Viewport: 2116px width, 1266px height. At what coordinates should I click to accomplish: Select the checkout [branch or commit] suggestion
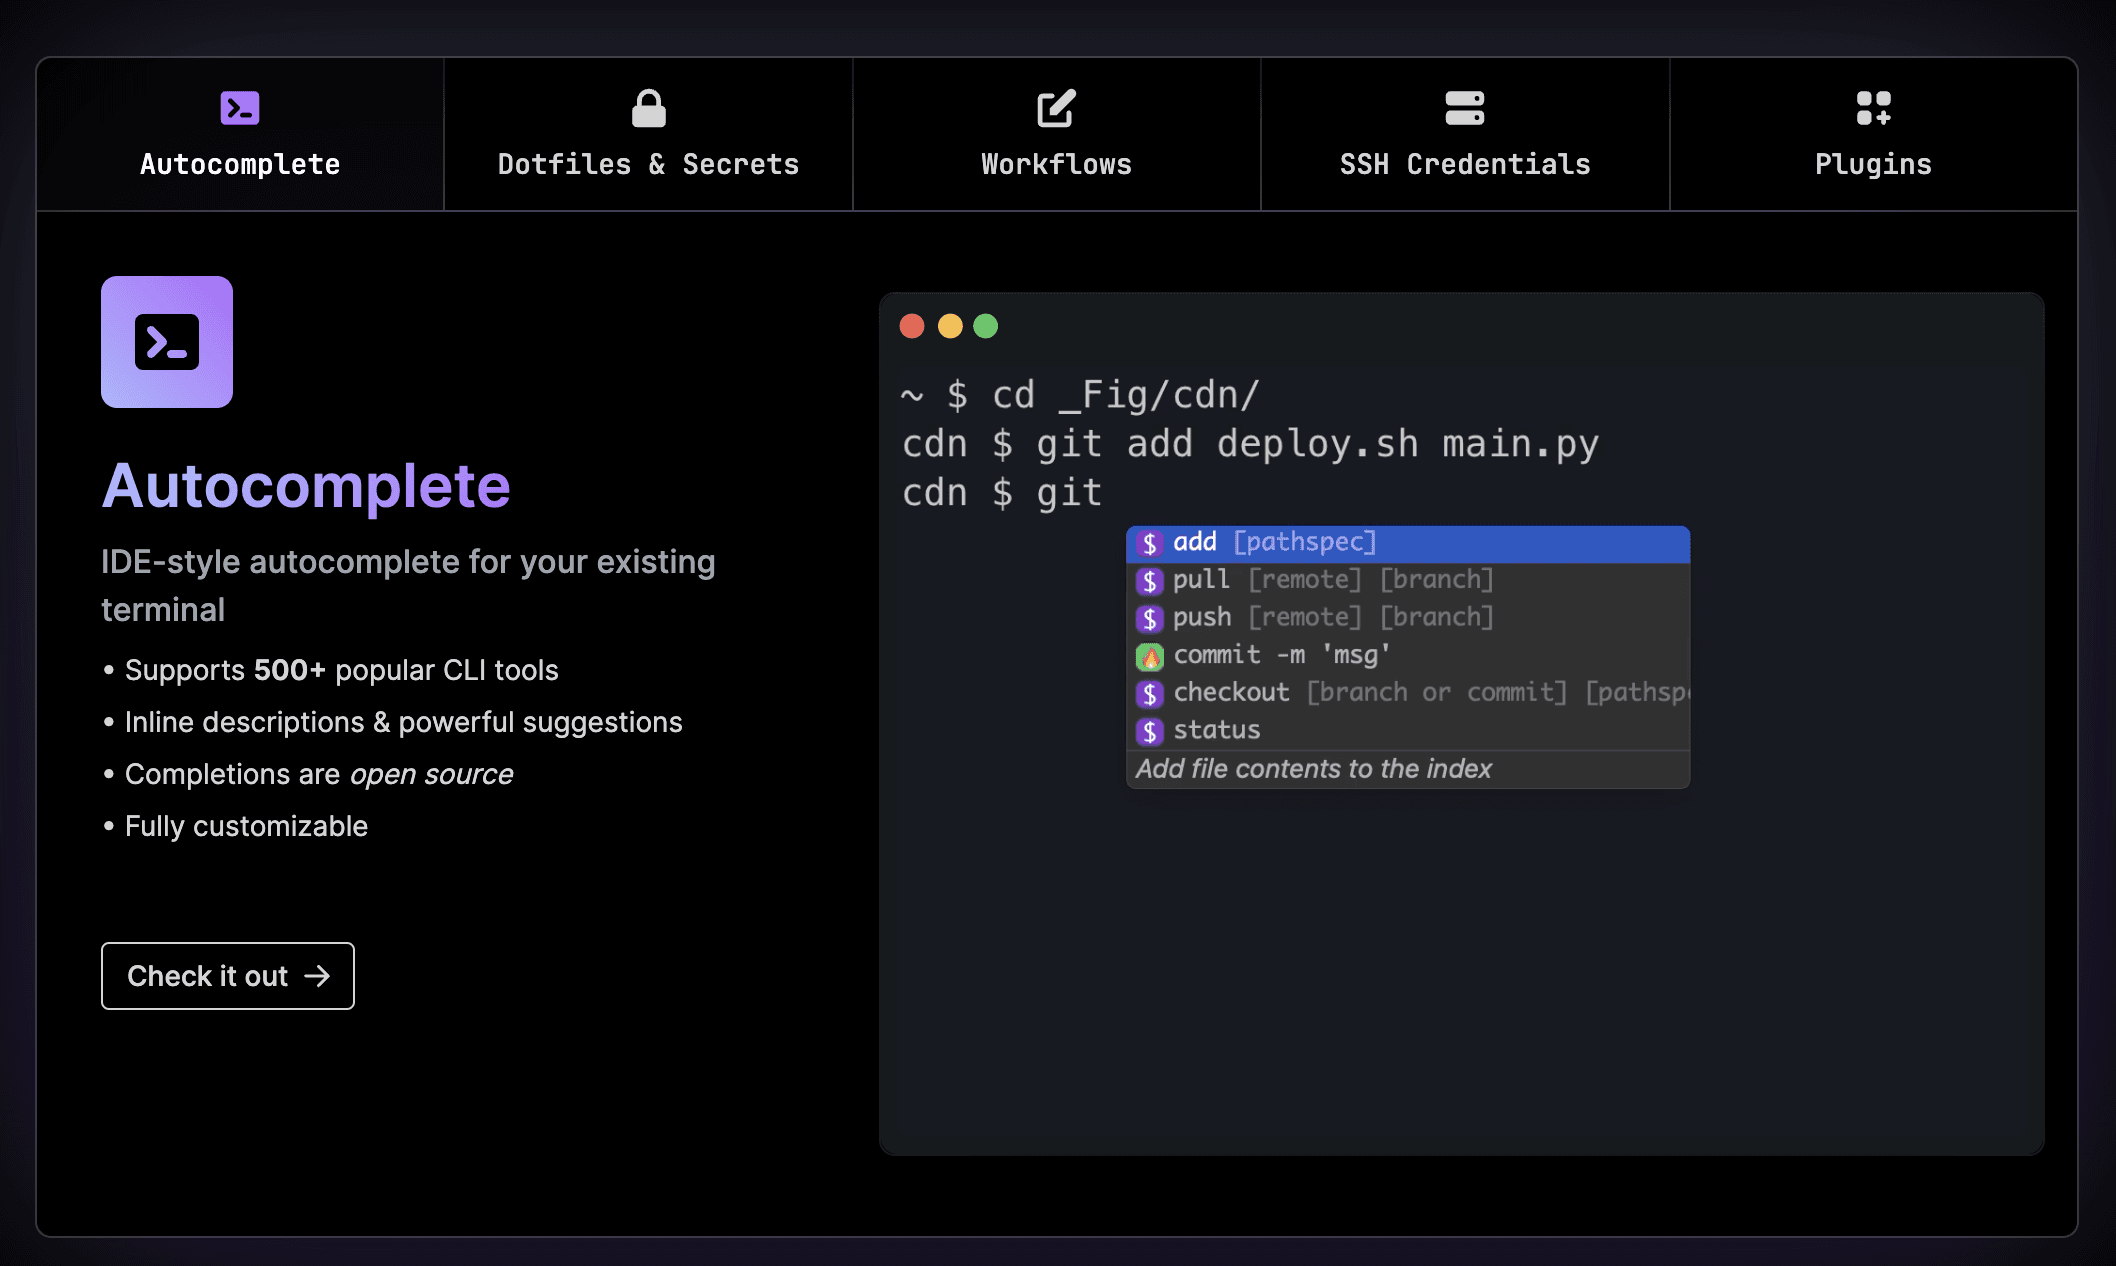click(x=1408, y=694)
